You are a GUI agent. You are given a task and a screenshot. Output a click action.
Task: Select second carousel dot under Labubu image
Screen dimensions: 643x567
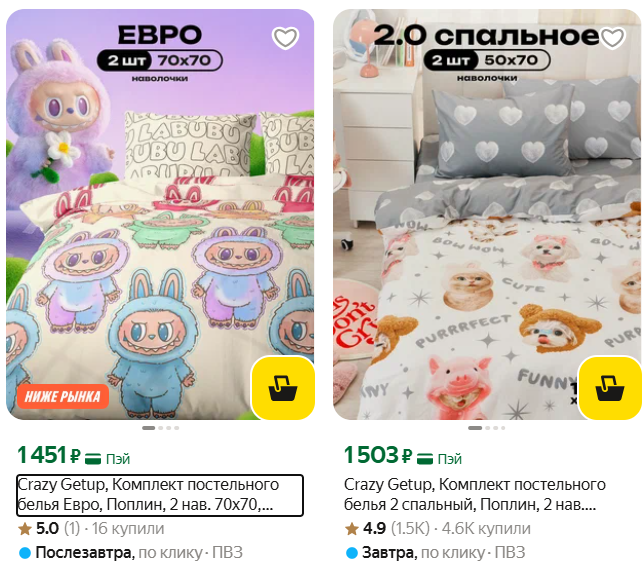click(161, 428)
